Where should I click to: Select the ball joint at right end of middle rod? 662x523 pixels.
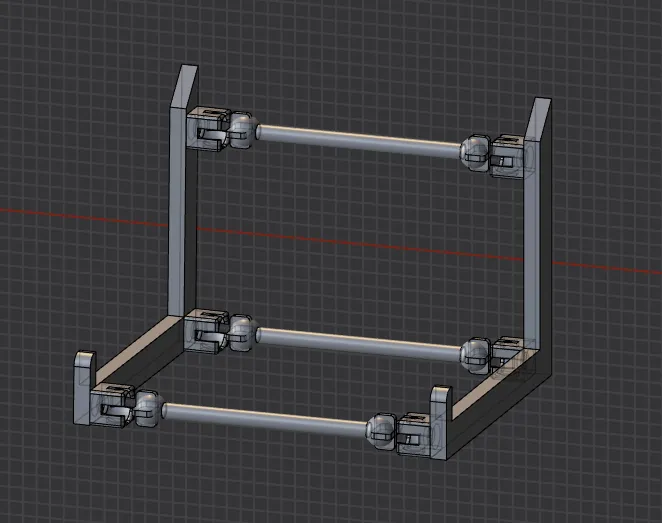click(x=475, y=355)
